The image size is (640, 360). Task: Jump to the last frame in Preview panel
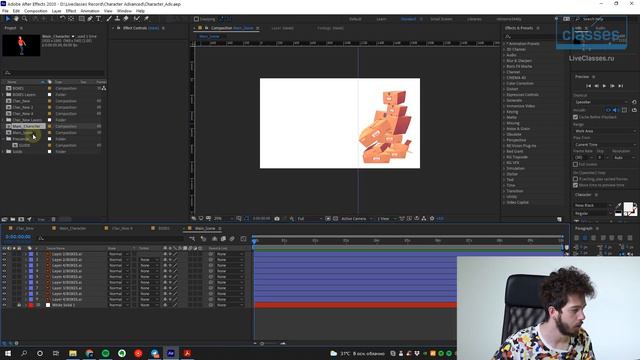point(620,86)
